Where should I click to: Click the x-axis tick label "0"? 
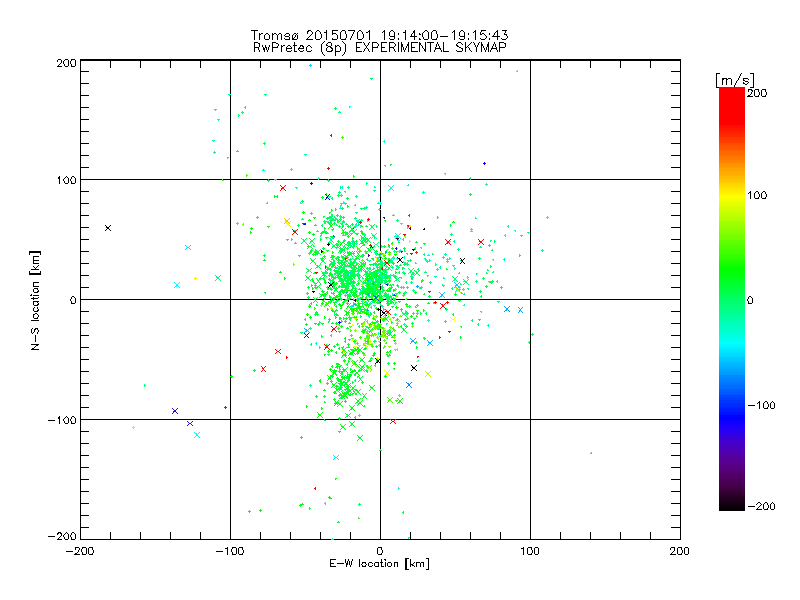(x=380, y=551)
